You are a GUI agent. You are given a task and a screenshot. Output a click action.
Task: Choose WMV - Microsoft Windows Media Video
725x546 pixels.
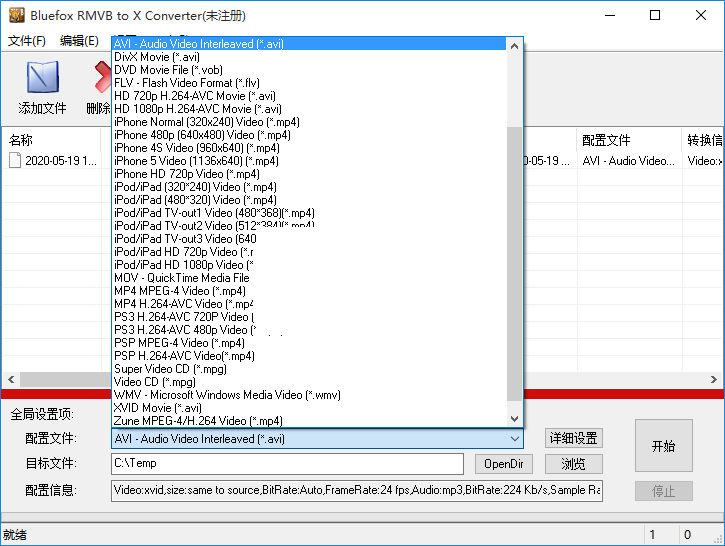(309, 394)
